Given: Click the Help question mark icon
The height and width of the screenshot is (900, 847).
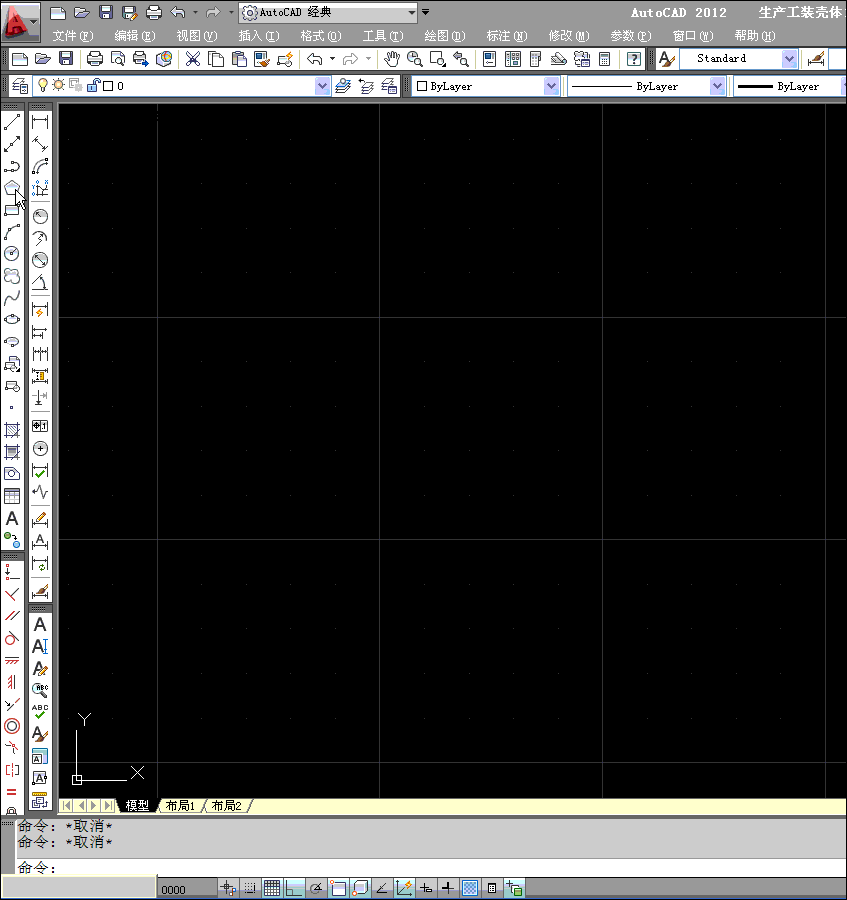Looking at the screenshot, I should coord(634,59).
